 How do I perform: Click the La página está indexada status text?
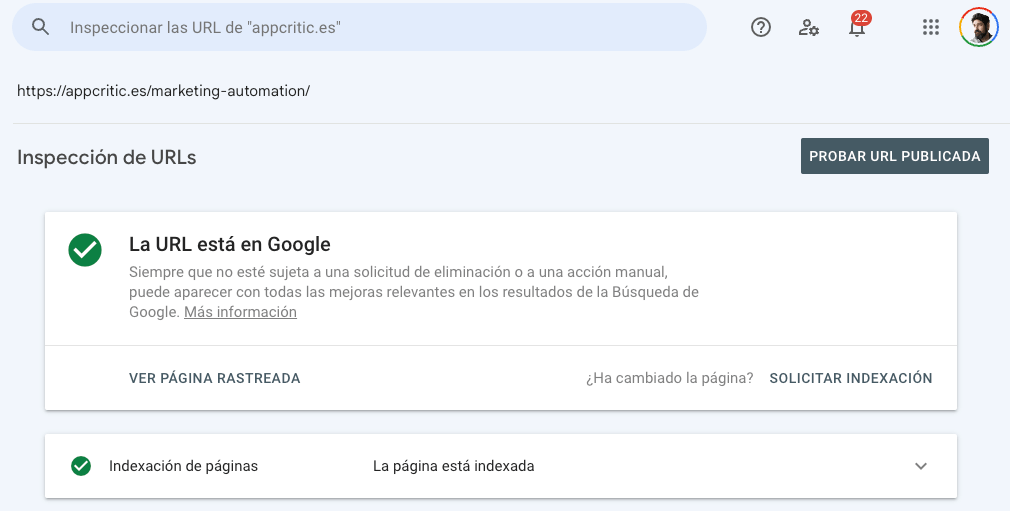click(453, 466)
